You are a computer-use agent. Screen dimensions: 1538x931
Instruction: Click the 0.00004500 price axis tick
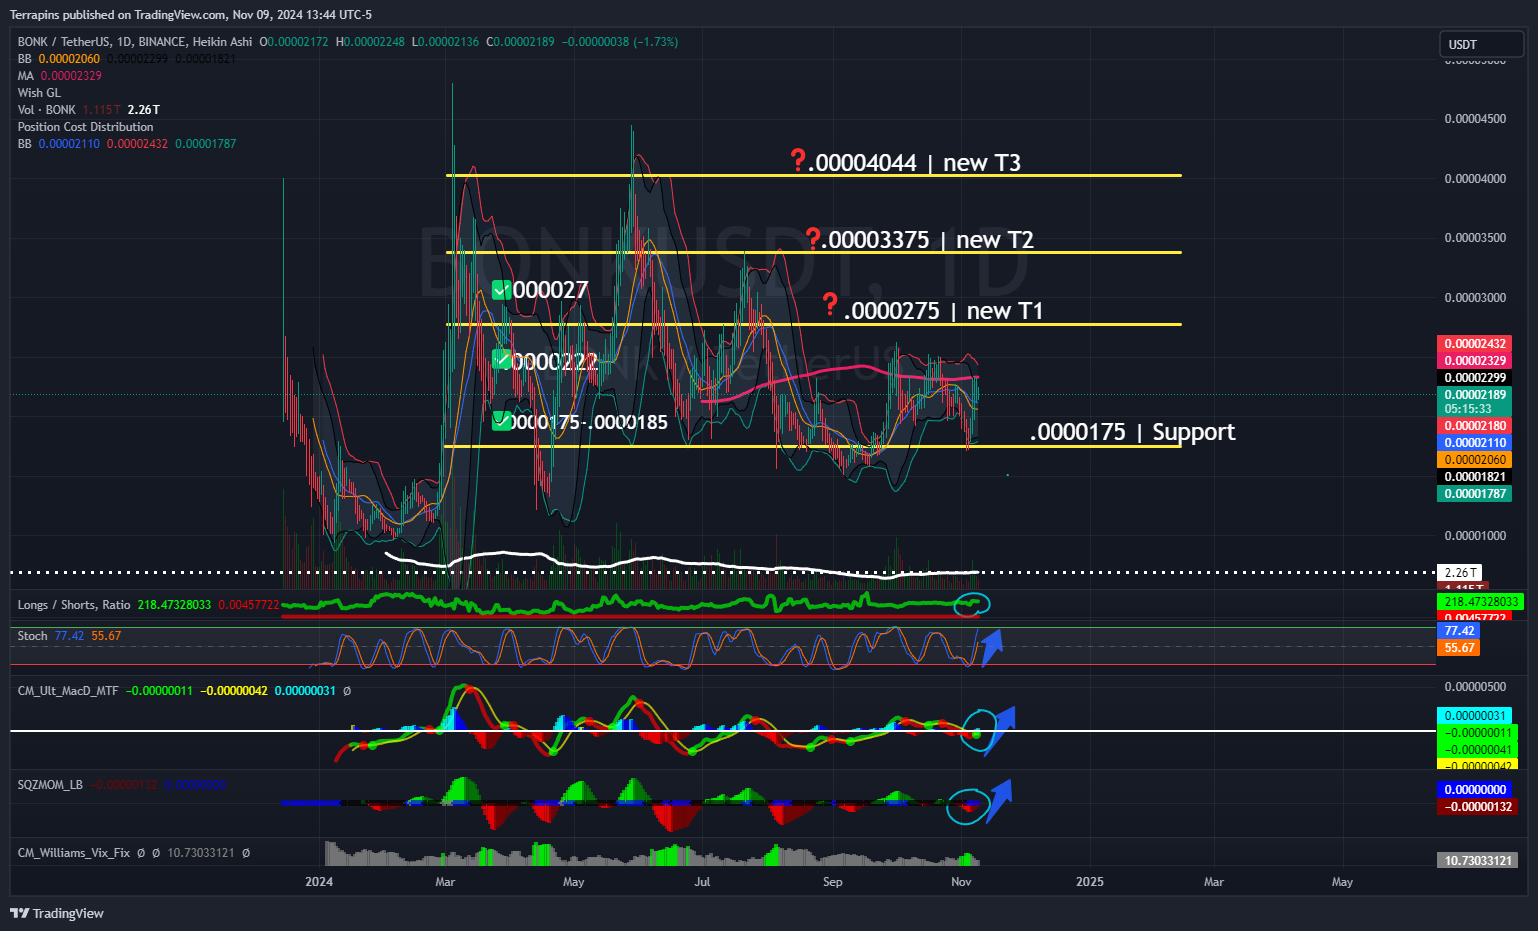point(1475,119)
